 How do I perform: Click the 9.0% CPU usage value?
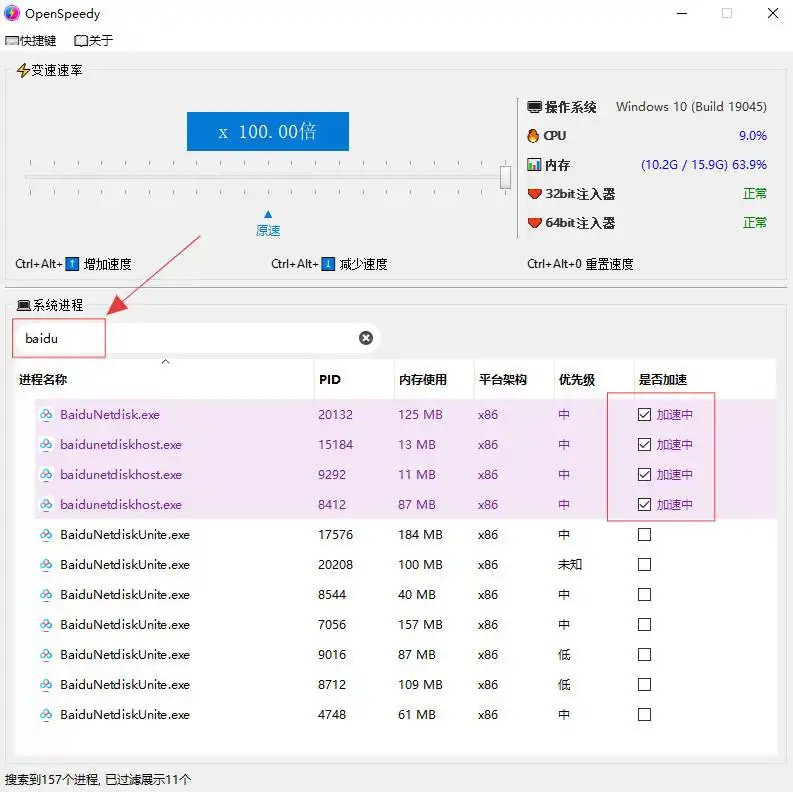753,136
